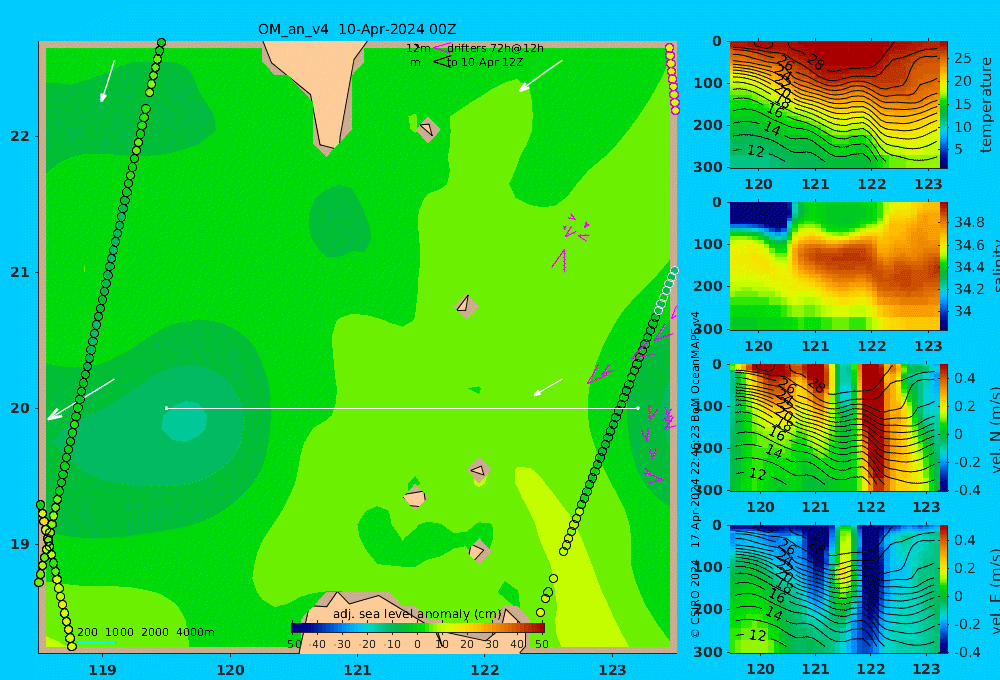Screen dimensions: 1000x680
Task: Click the latitude label 19 on map axis
Action: coord(20,544)
